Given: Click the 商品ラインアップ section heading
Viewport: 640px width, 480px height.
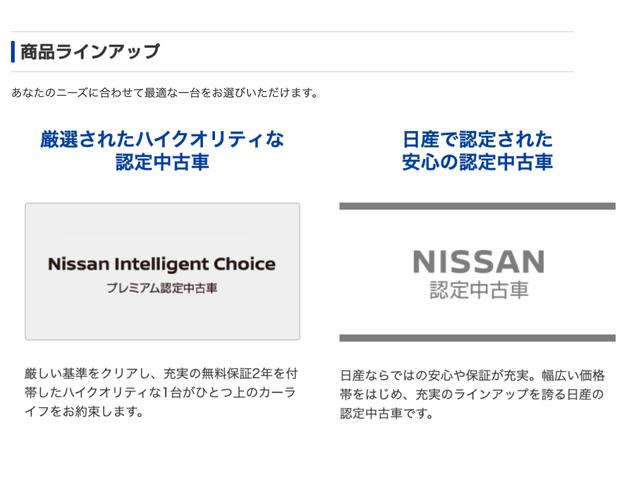Looking at the screenshot, I should click(x=90, y=51).
